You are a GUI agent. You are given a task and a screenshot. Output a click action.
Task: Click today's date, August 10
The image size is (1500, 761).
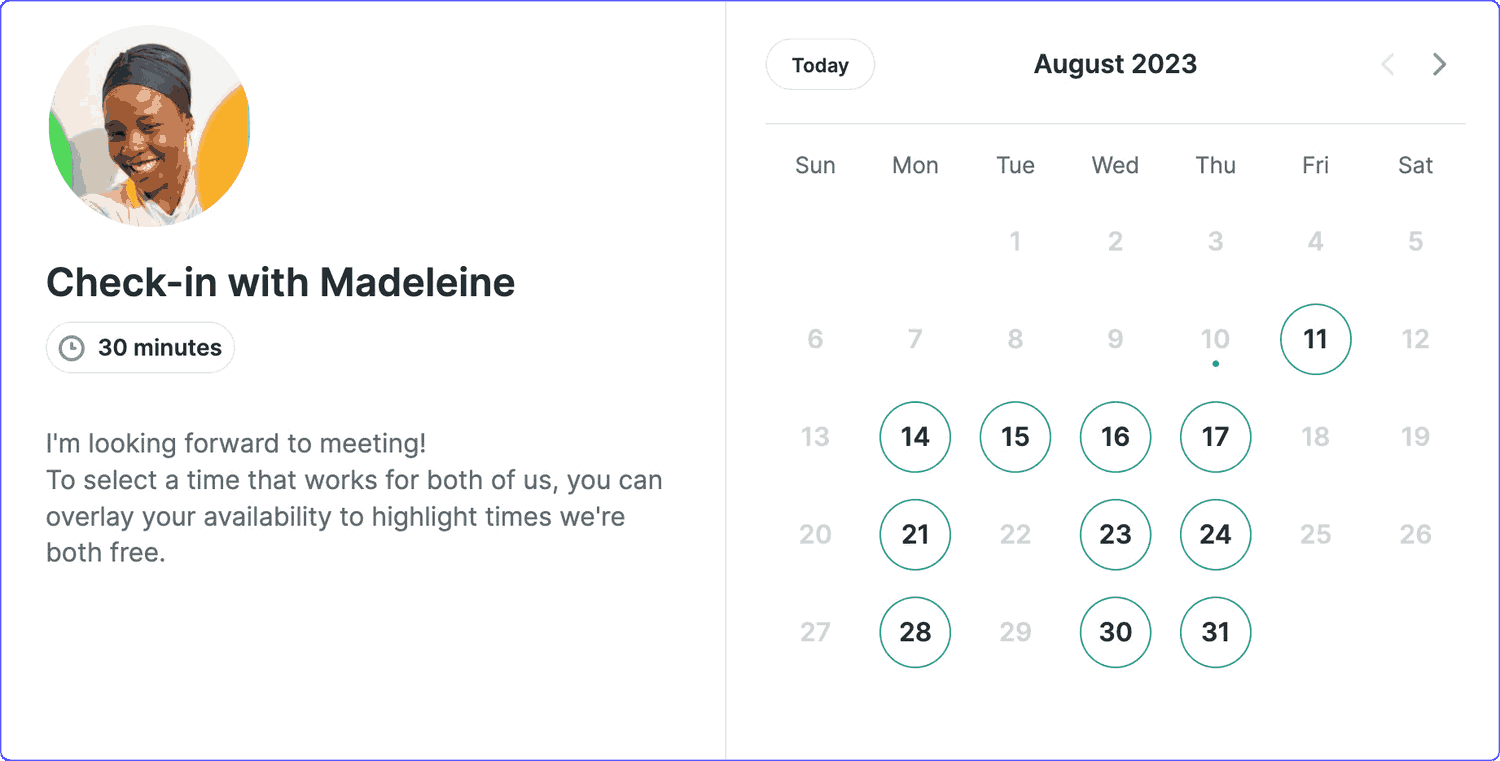[1215, 339]
